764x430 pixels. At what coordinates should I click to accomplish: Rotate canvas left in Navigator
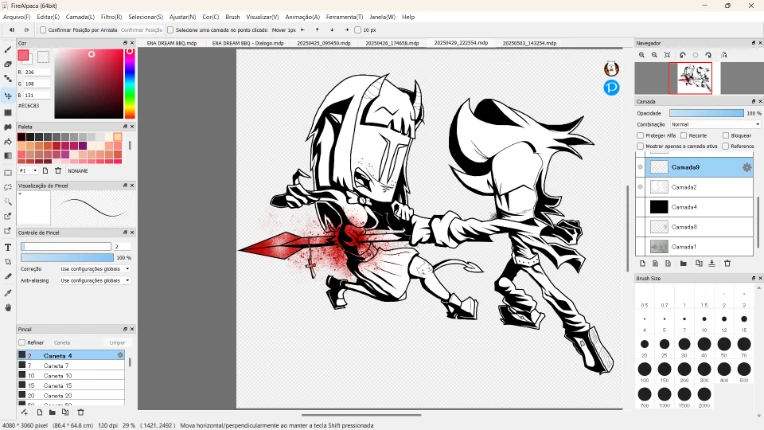683,55
